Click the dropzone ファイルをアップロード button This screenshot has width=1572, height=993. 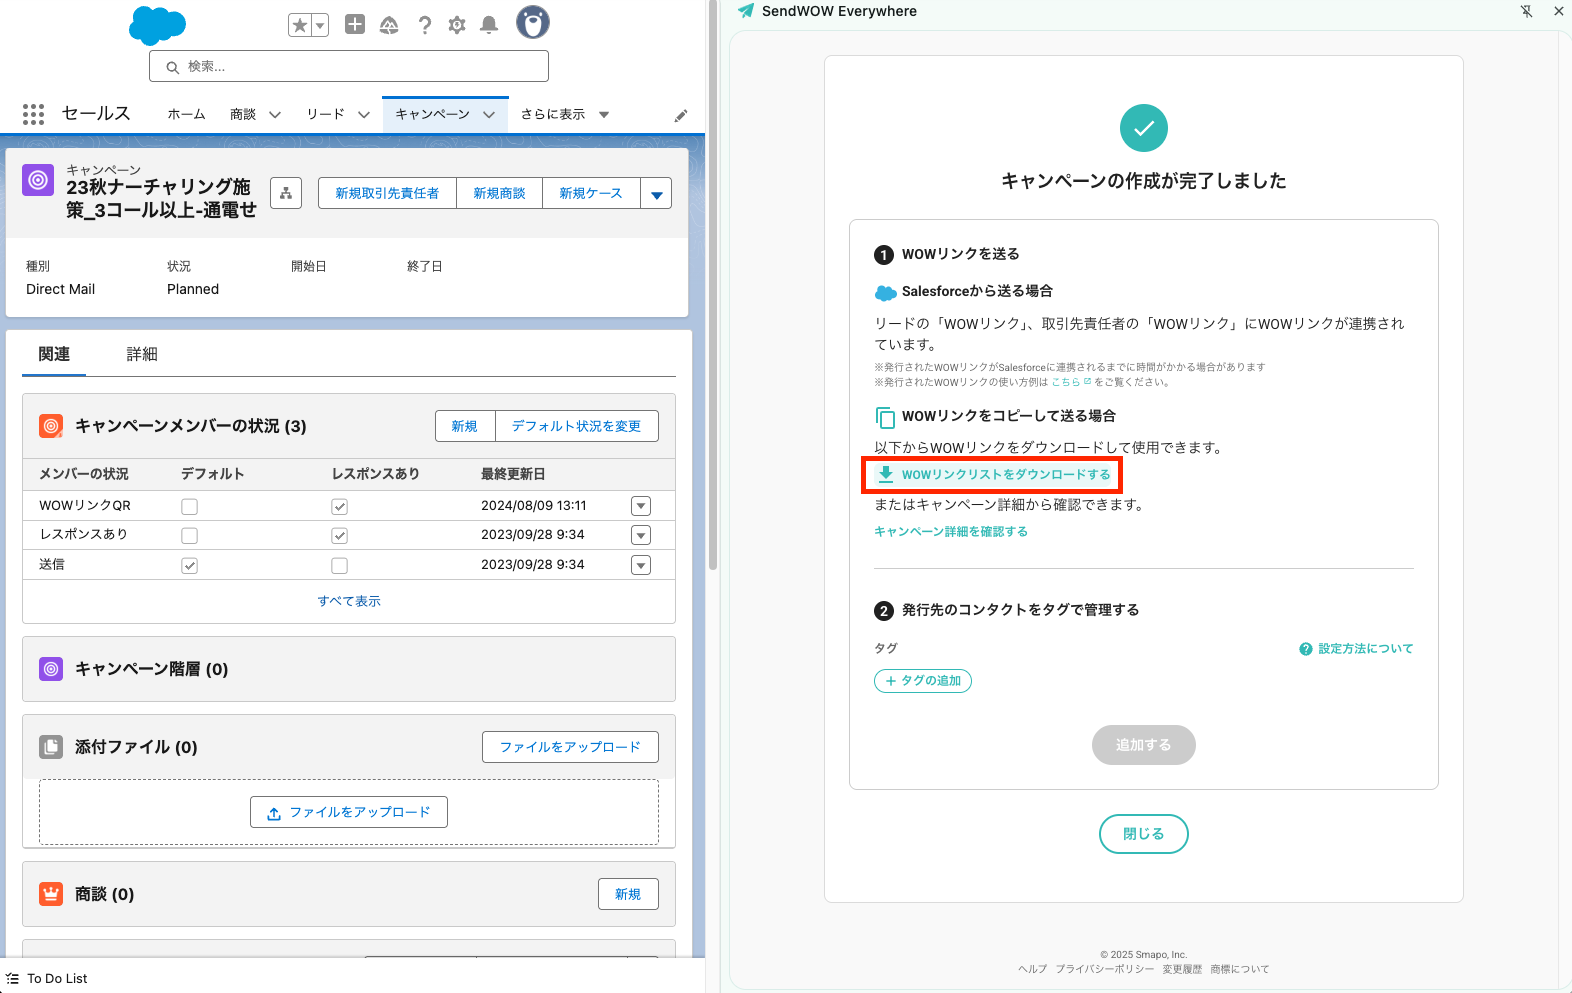pyautogui.click(x=349, y=812)
